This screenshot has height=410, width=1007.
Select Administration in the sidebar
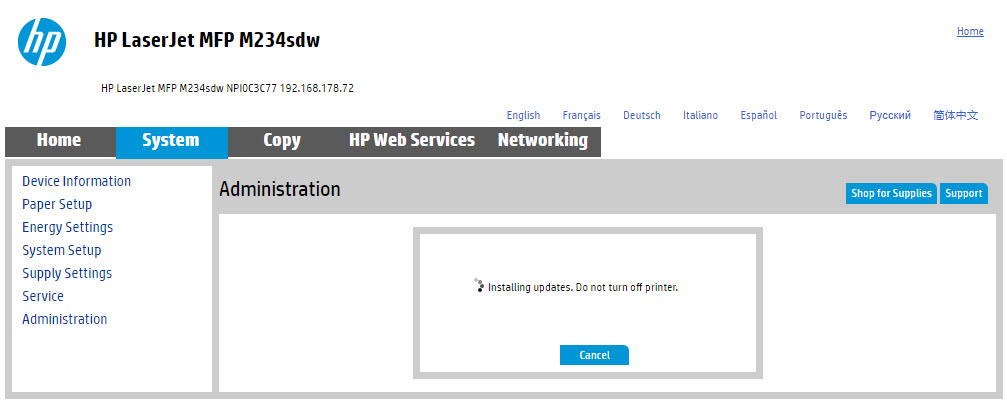64,319
